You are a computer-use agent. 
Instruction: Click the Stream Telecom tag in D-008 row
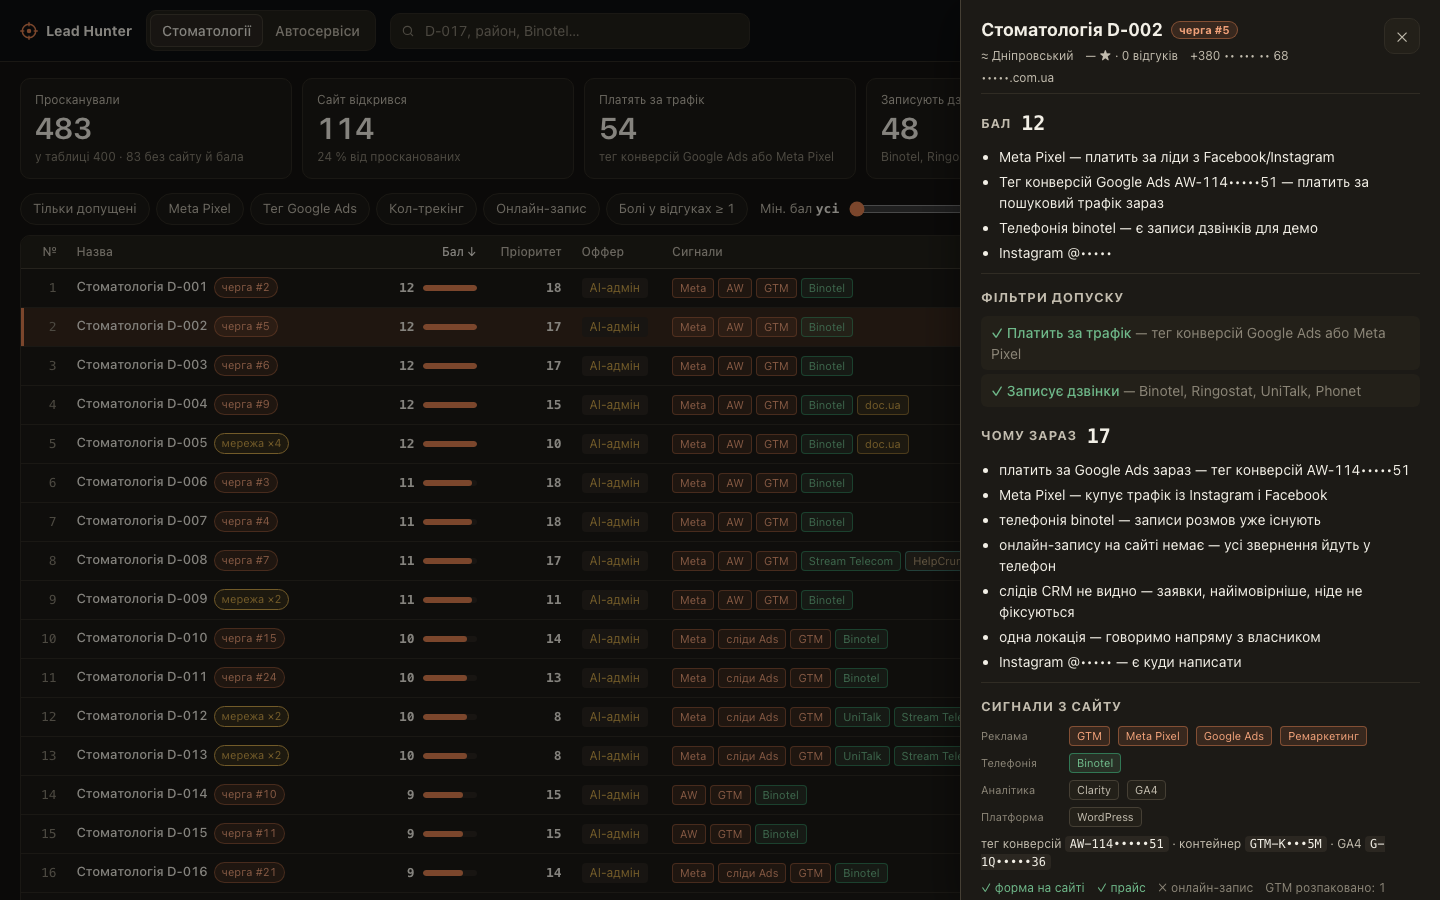pos(851,561)
